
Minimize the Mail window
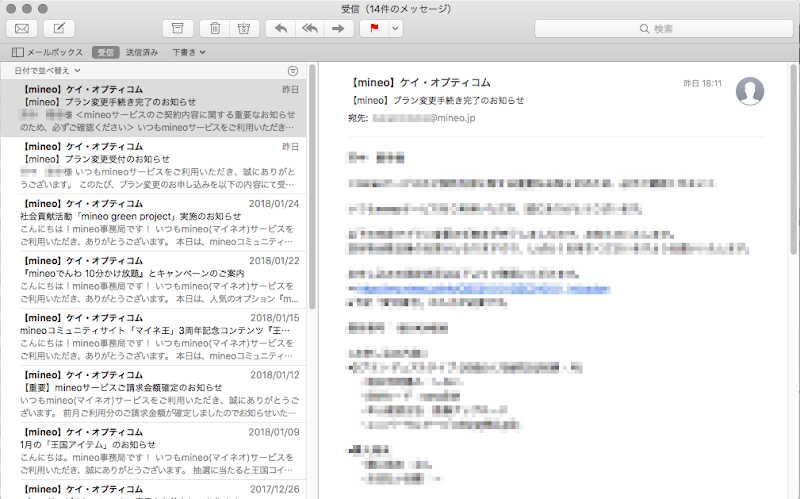point(27,9)
